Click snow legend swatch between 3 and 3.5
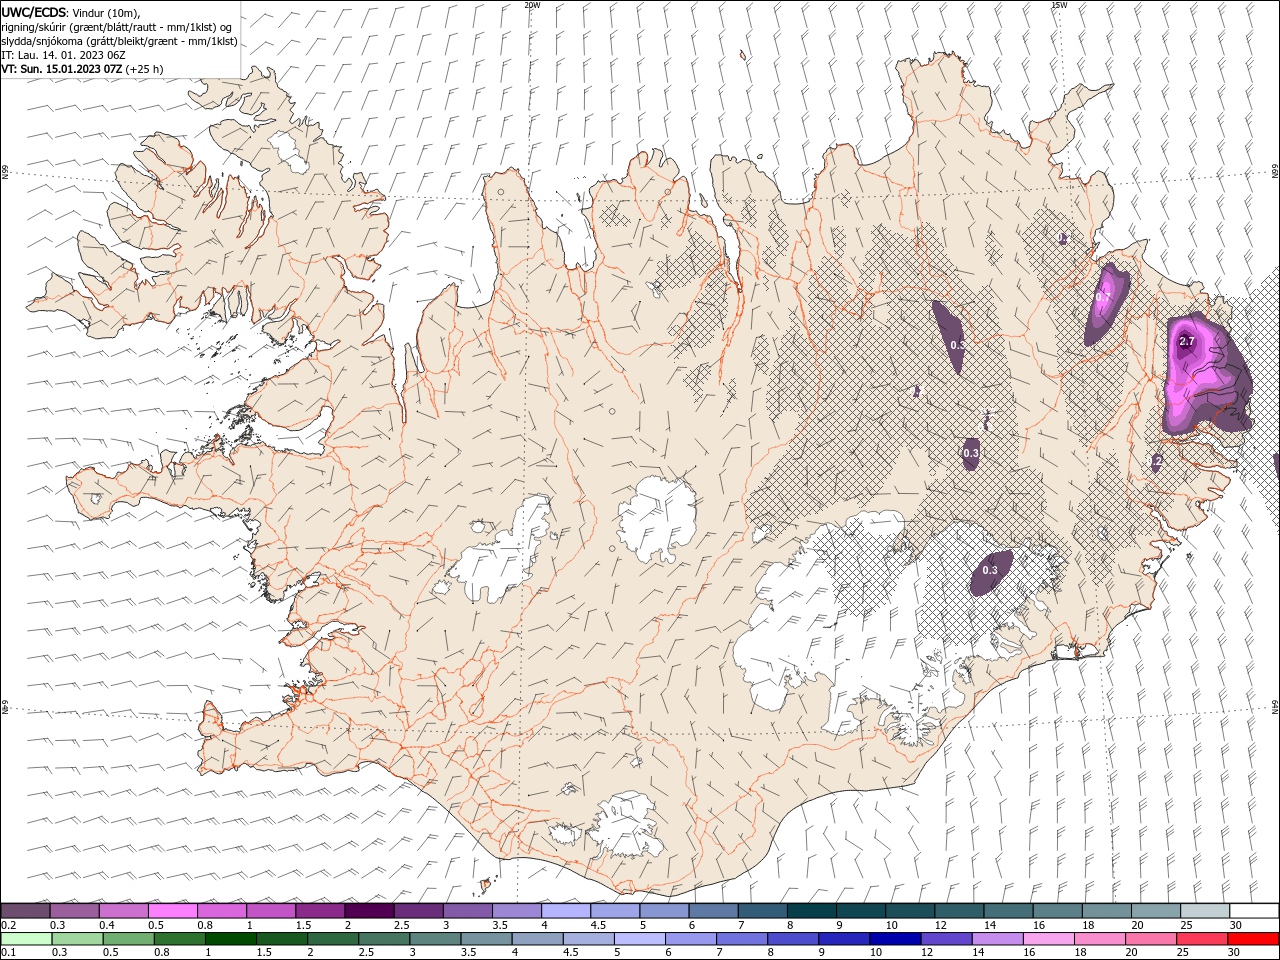The width and height of the screenshot is (1280, 960). (x=467, y=911)
